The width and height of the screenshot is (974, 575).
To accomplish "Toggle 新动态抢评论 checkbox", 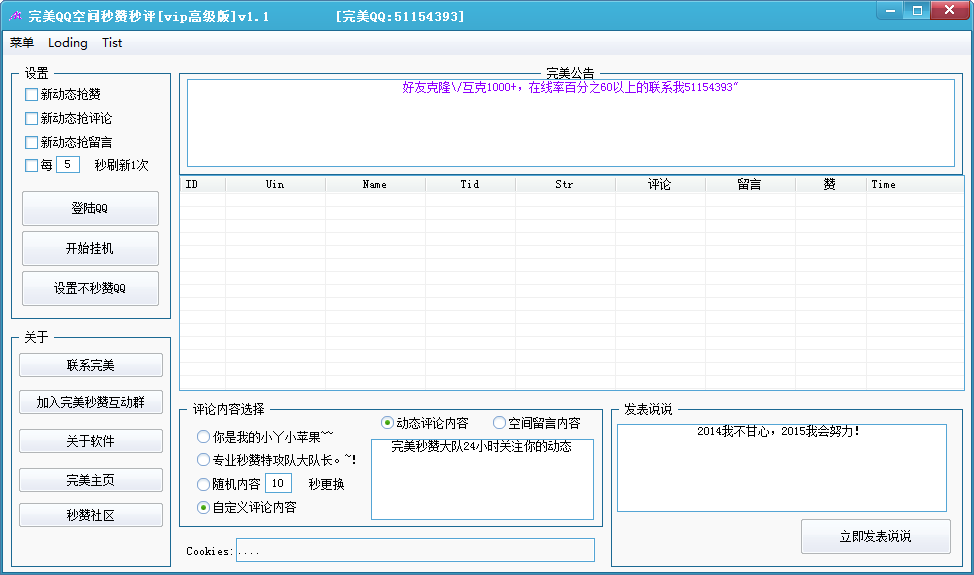I will click(x=31, y=119).
